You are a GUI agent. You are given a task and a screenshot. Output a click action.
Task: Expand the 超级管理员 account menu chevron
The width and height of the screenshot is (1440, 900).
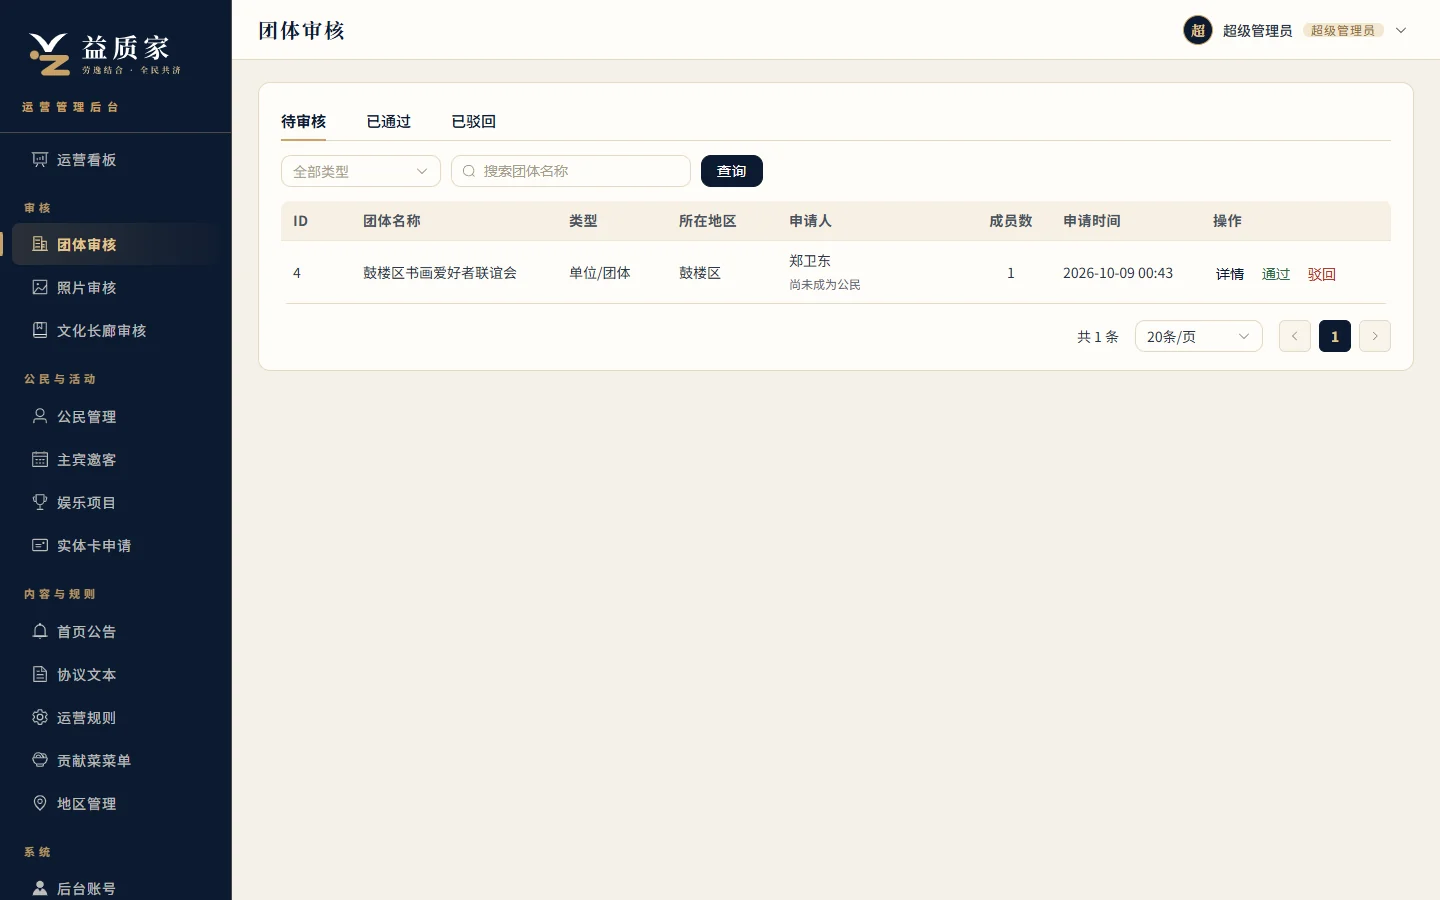1401,31
